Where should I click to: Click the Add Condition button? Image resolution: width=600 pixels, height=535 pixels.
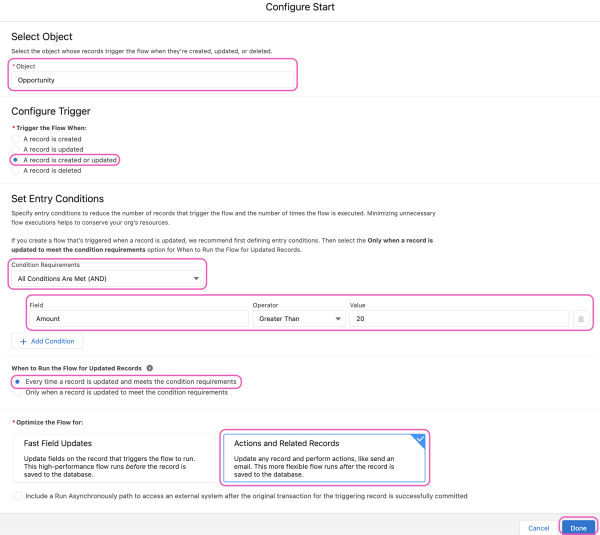tap(47, 341)
